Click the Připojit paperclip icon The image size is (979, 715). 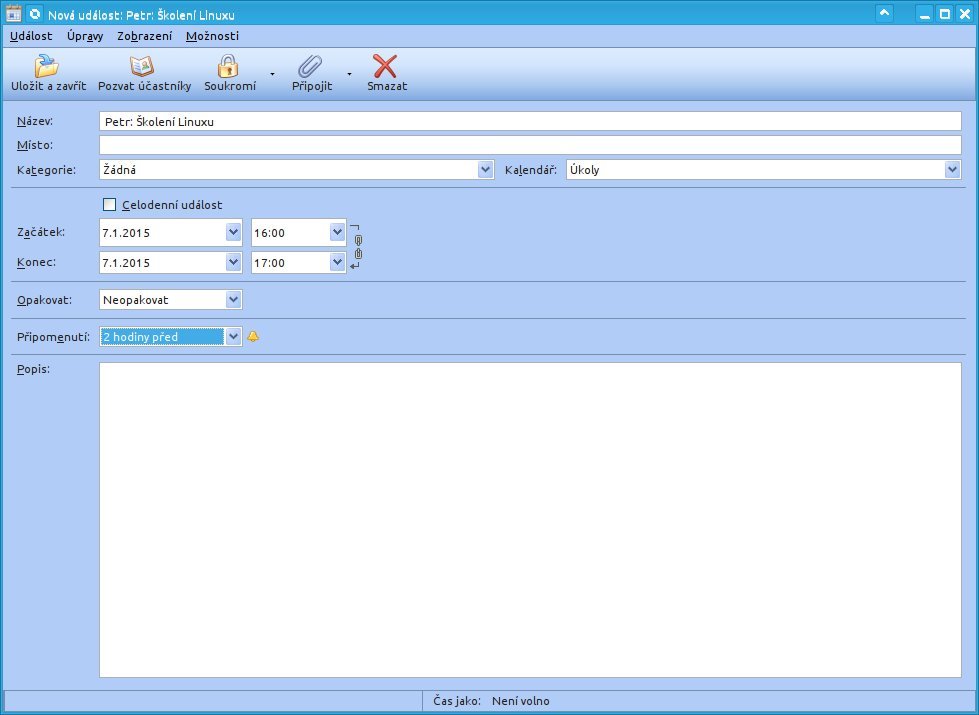[x=310, y=66]
